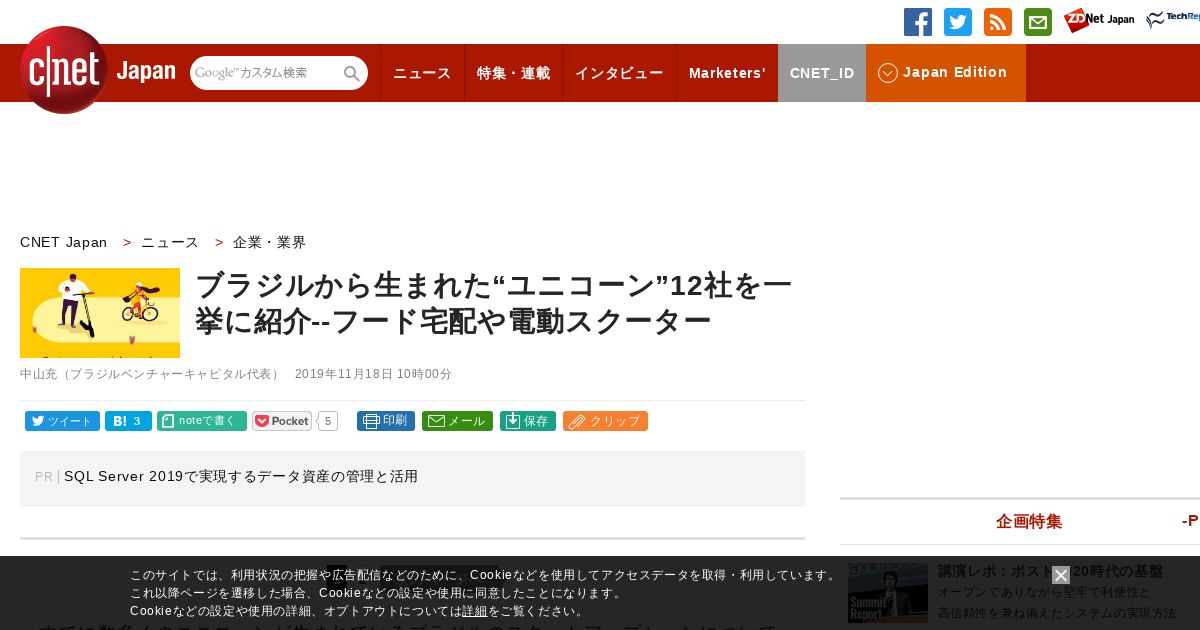The width and height of the screenshot is (1200, 630).
Task: Go to 企業・業界 breadcrumb
Action: point(270,242)
